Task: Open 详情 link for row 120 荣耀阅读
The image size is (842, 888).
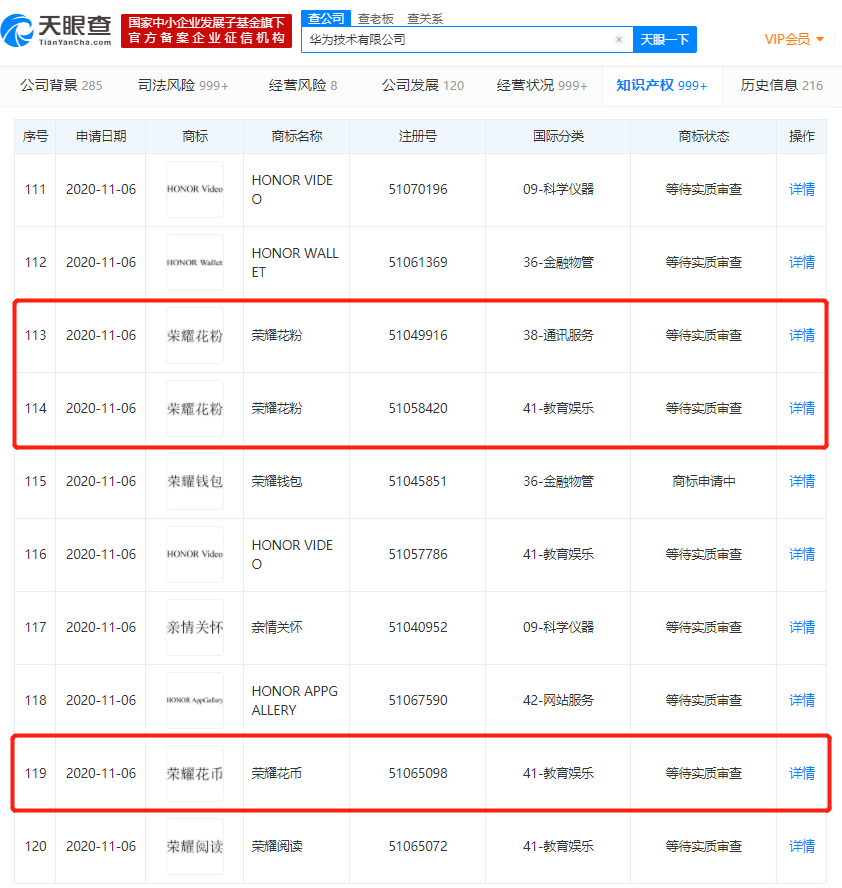Action: [802, 846]
